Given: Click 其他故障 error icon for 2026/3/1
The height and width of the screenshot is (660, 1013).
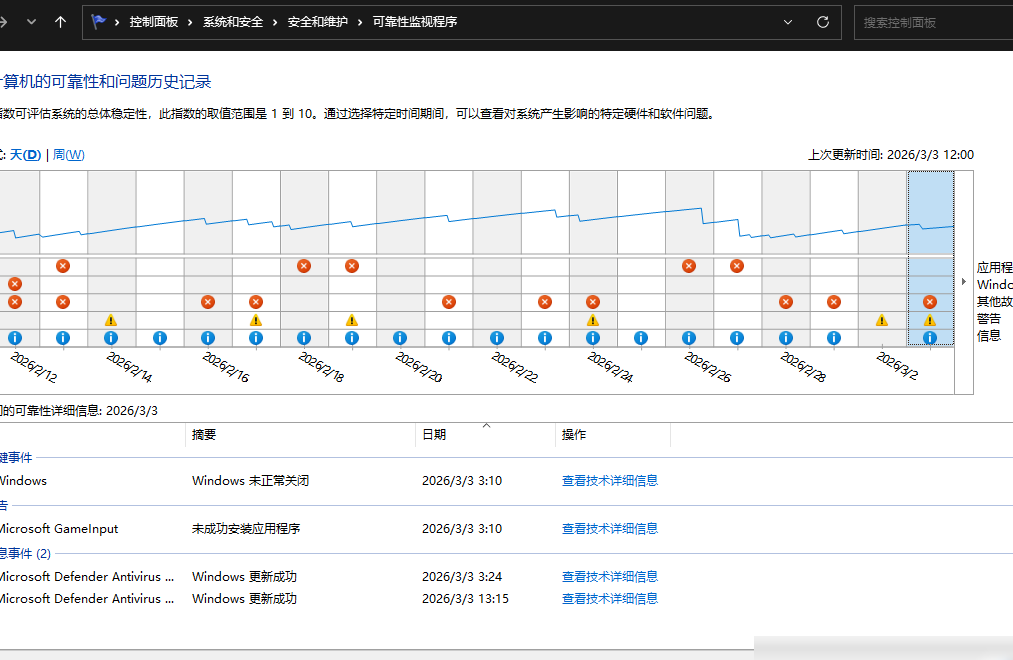Looking at the screenshot, I should coord(833,302).
